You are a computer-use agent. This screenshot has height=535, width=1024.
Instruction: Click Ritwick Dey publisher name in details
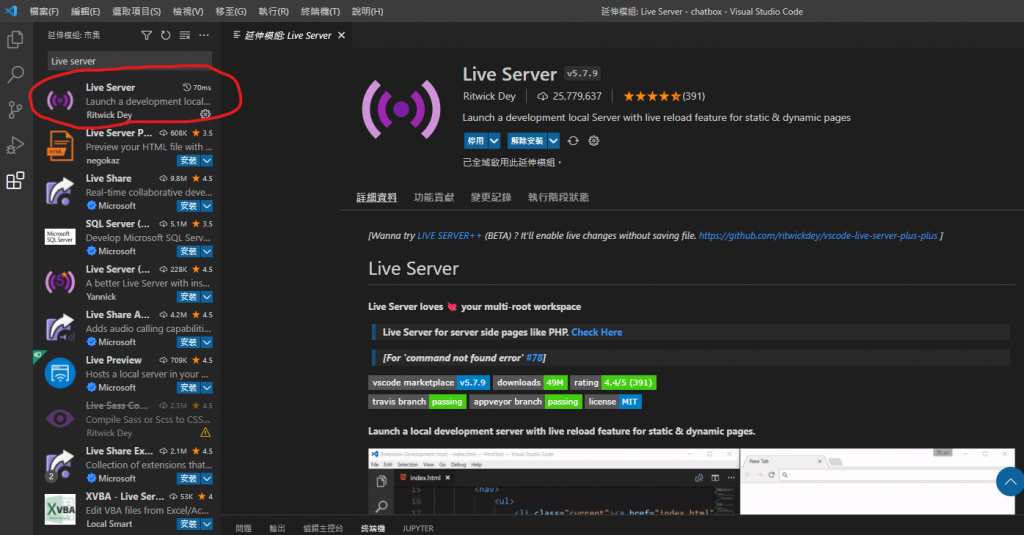coord(489,96)
